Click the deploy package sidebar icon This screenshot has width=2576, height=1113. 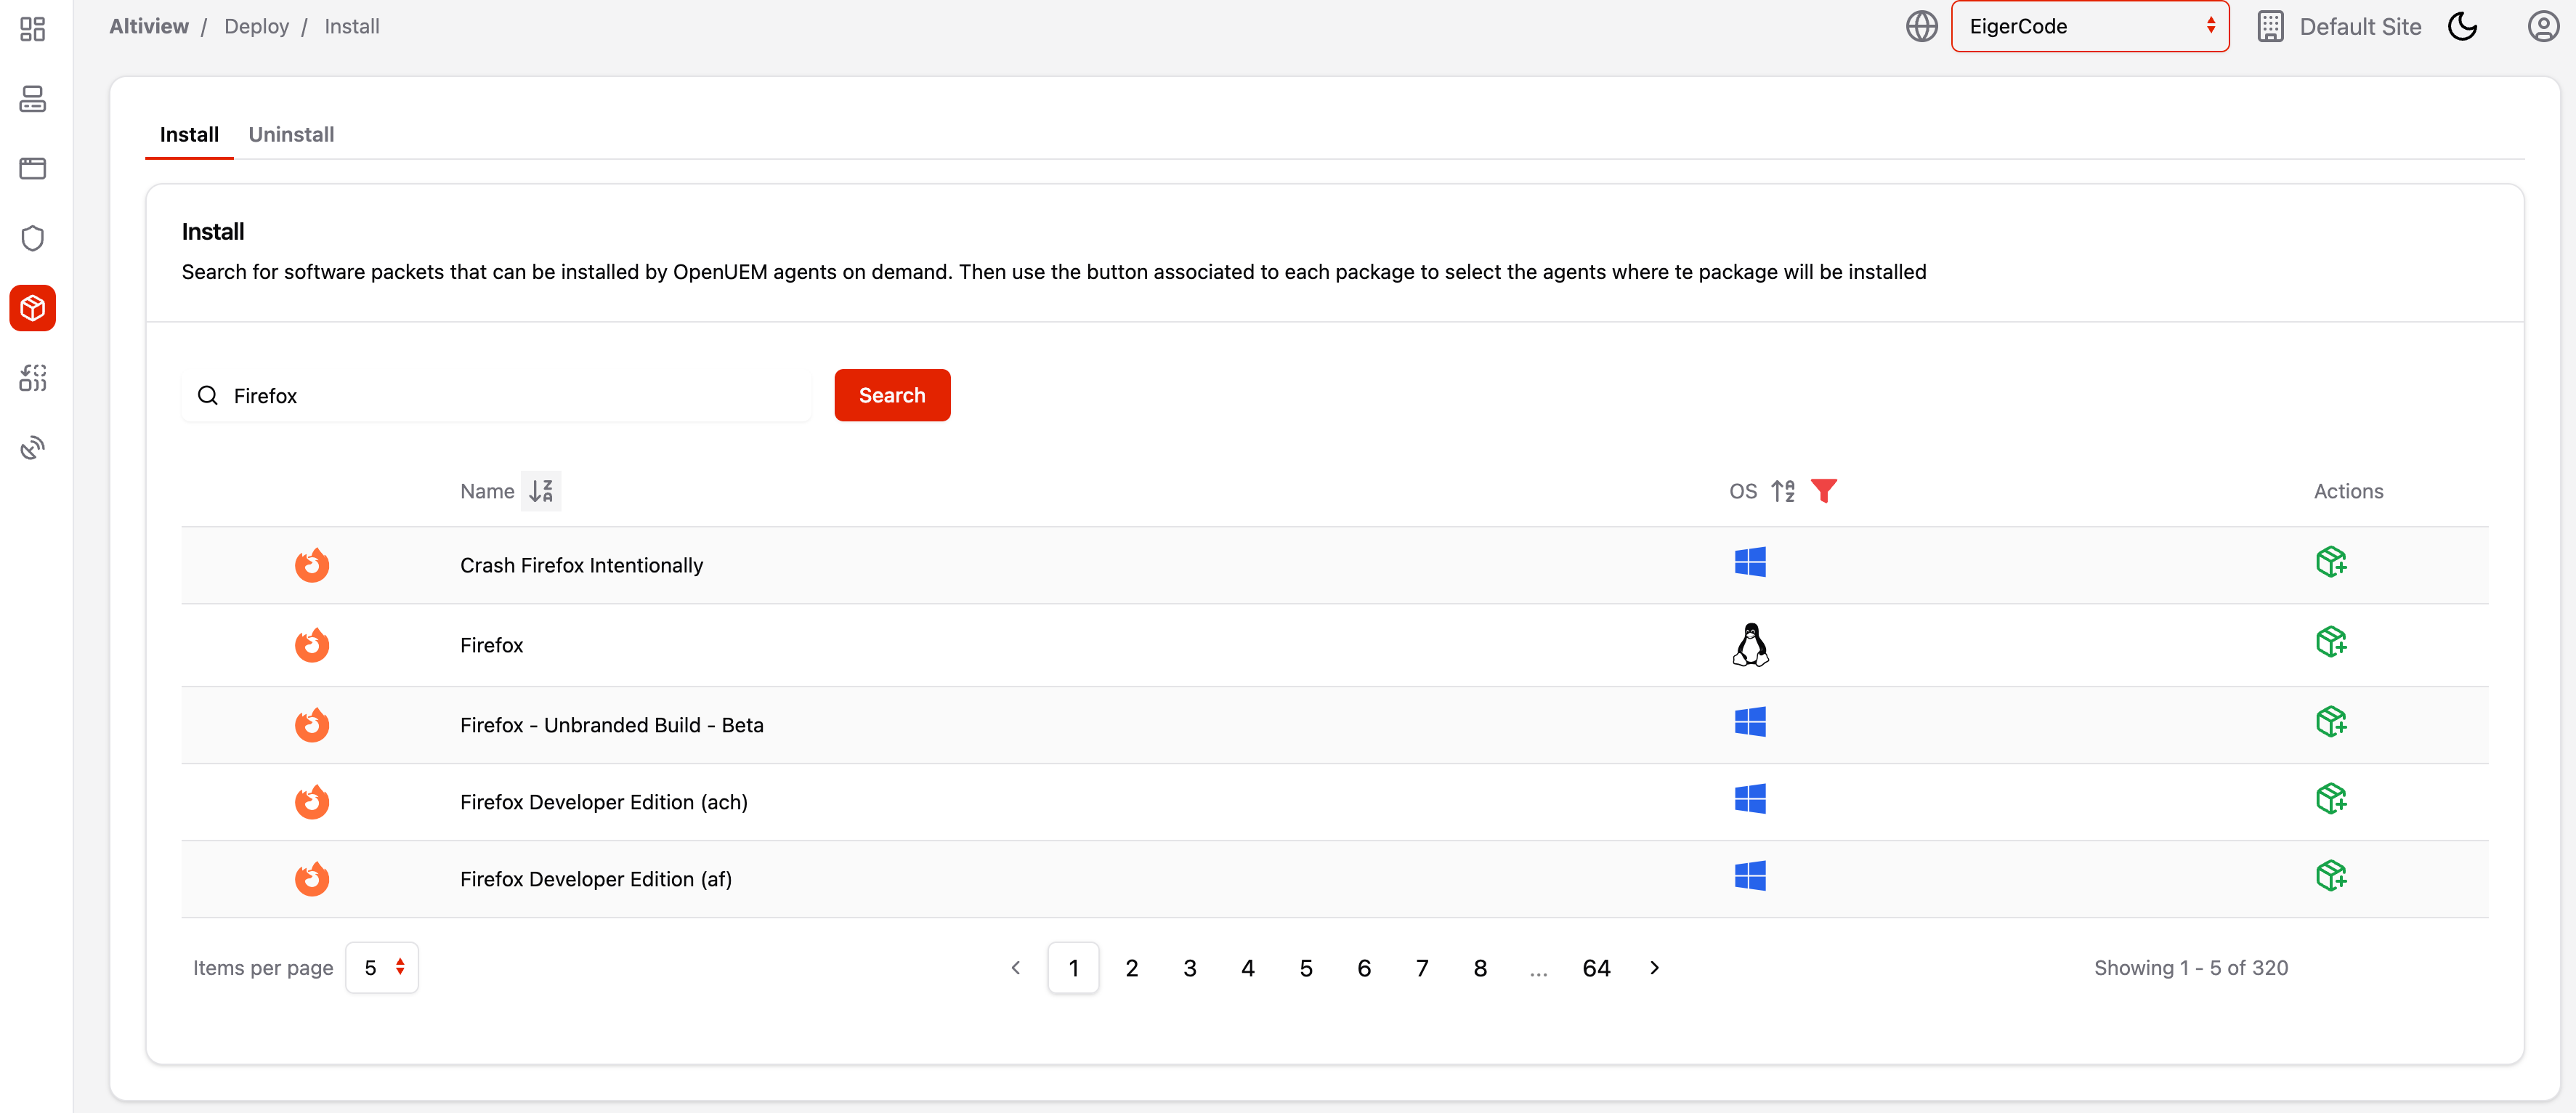point(32,308)
